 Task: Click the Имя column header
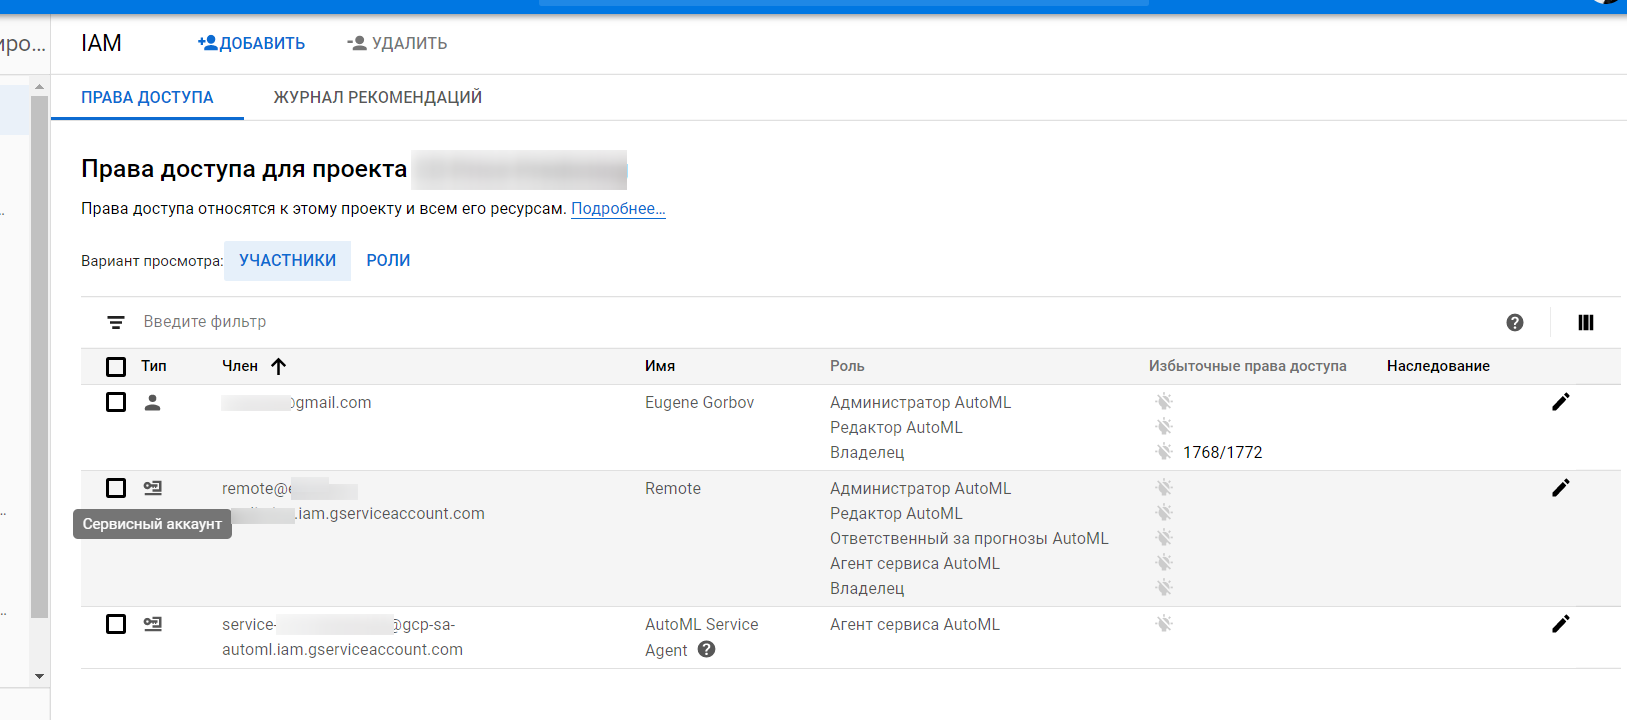pos(660,366)
